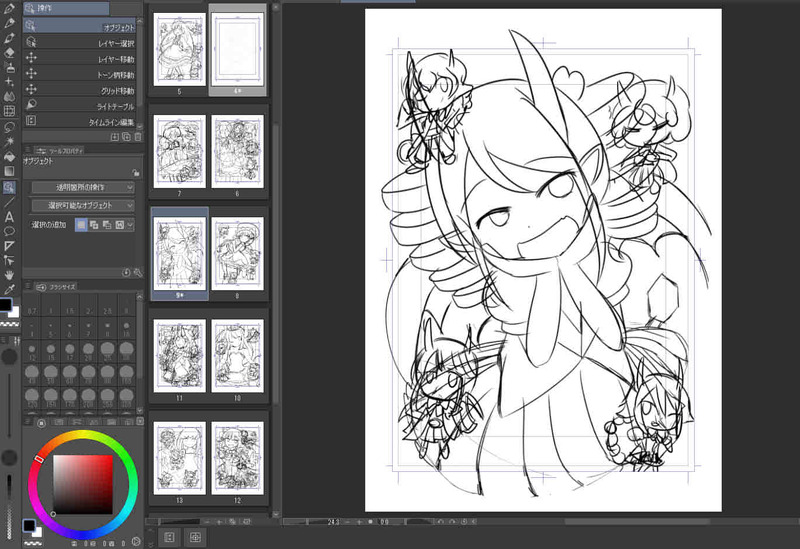The width and height of the screenshot is (800, 549).
Task: Open the 選択可能なオブジェクト dropdown
Action: click(x=83, y=206)
